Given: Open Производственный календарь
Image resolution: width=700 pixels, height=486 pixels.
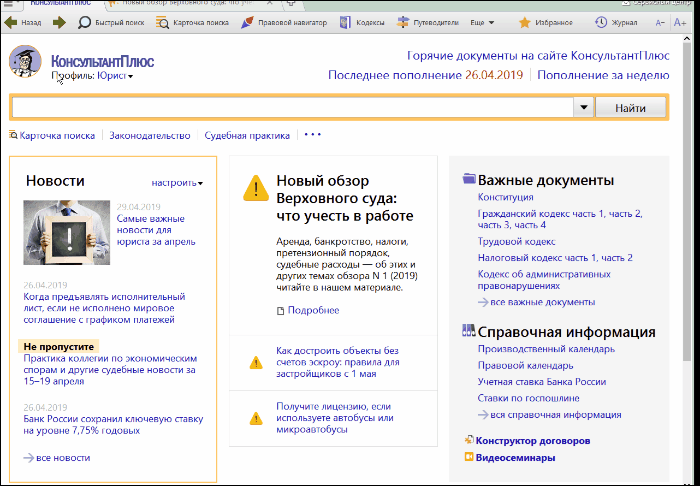Looking at the screenshot, I should coord(546,349).
